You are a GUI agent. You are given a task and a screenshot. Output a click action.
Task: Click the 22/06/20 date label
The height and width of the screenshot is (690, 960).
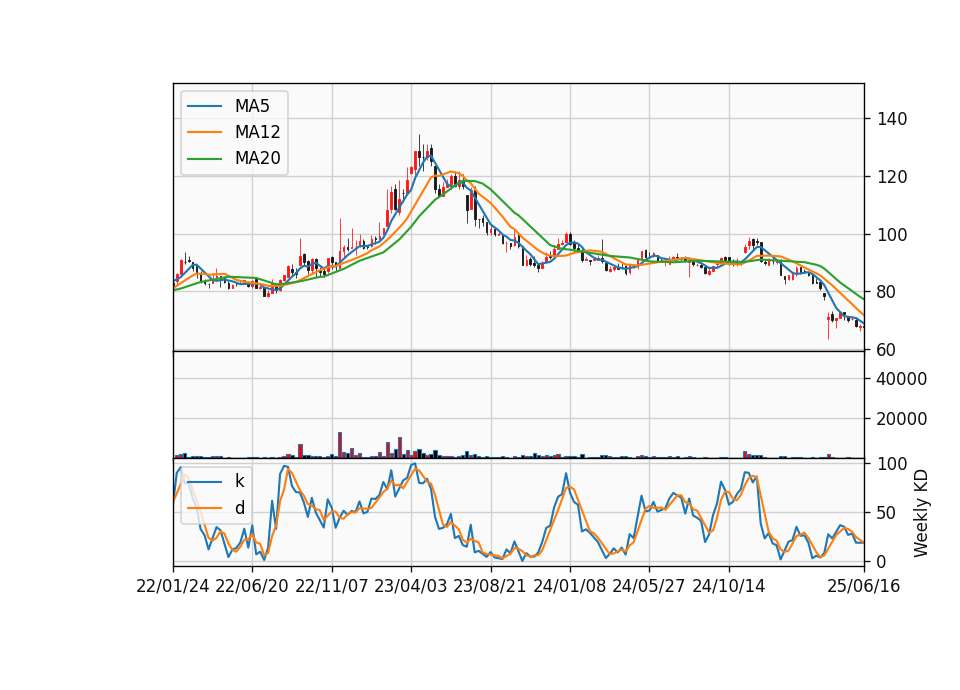252,586
